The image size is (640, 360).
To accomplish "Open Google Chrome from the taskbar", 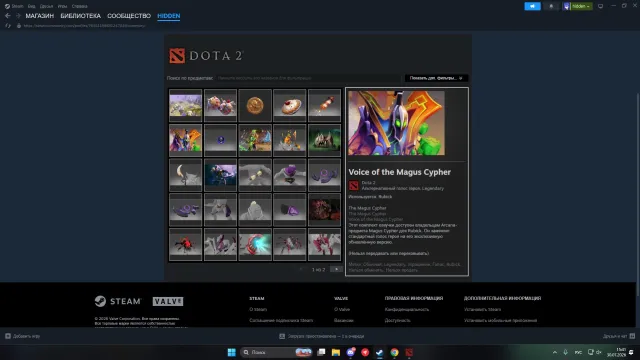I will tap(394, 352).
